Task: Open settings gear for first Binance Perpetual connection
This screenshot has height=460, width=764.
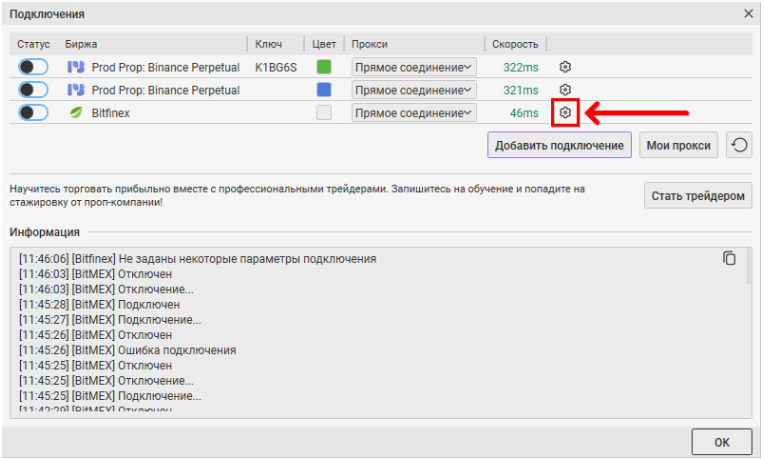Action: [x=565, y=67]
